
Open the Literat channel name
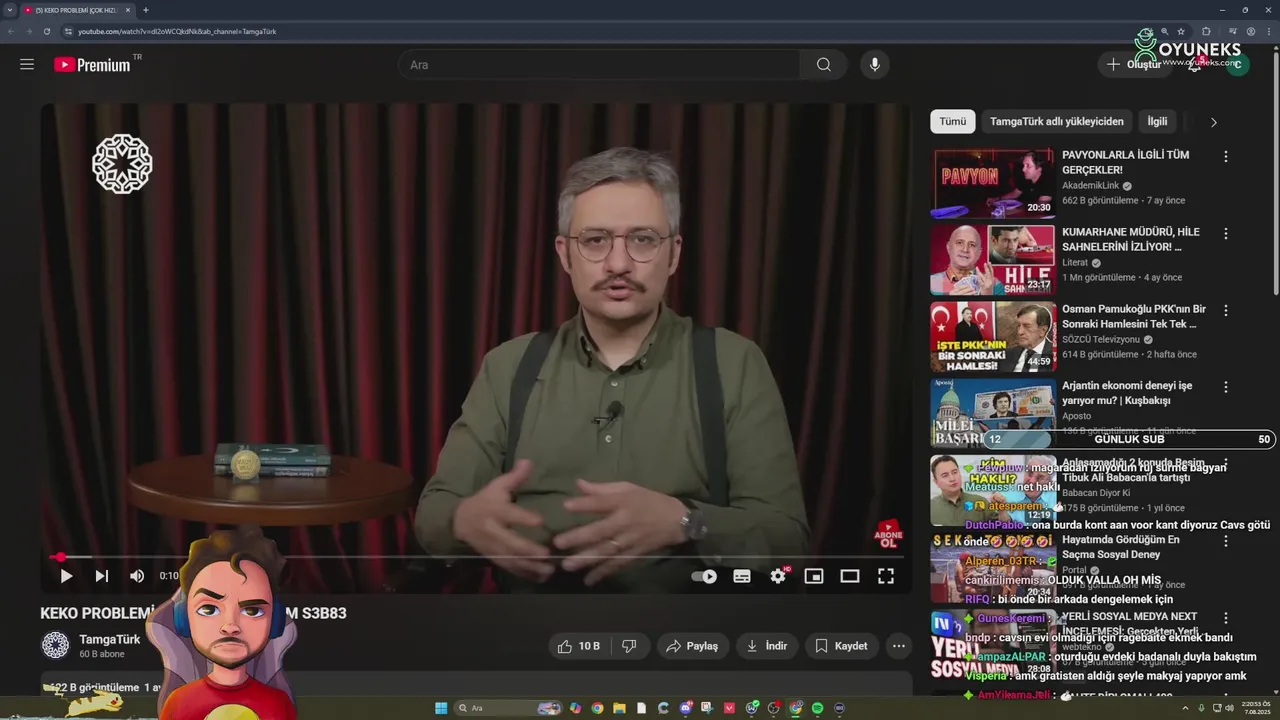point(1075,263)
